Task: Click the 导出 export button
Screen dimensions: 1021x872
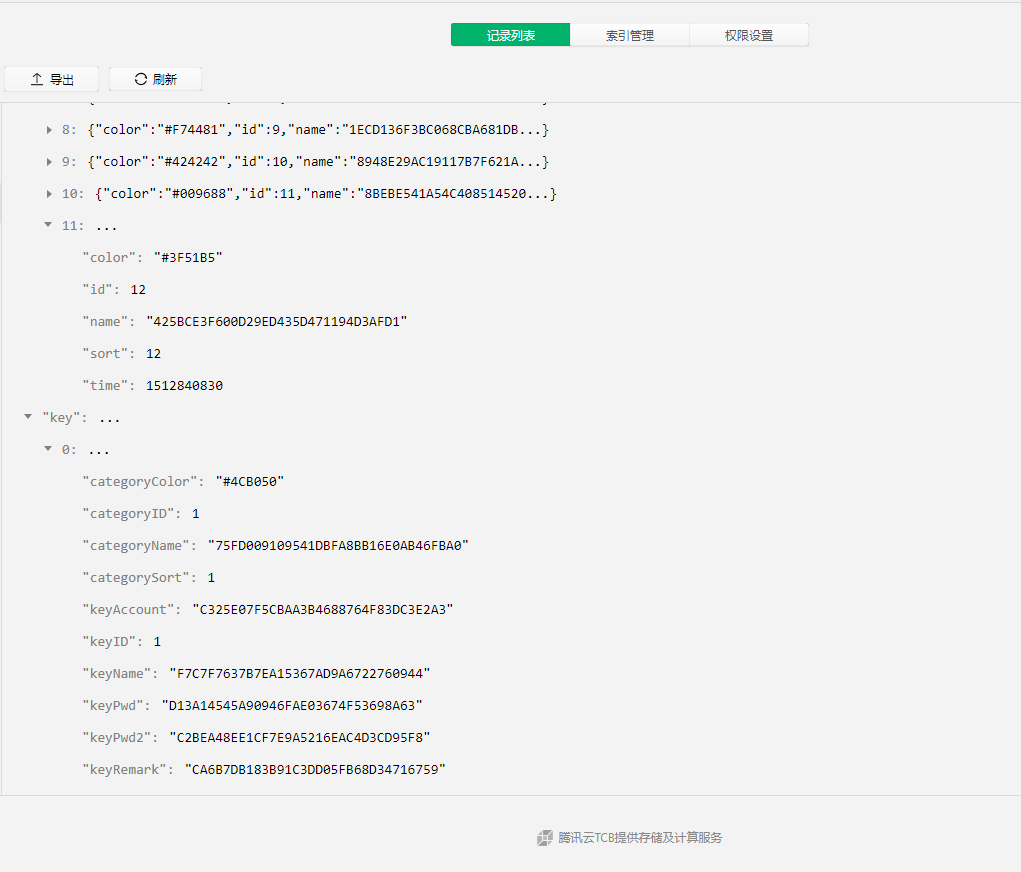Action: [x=51, y=79]
